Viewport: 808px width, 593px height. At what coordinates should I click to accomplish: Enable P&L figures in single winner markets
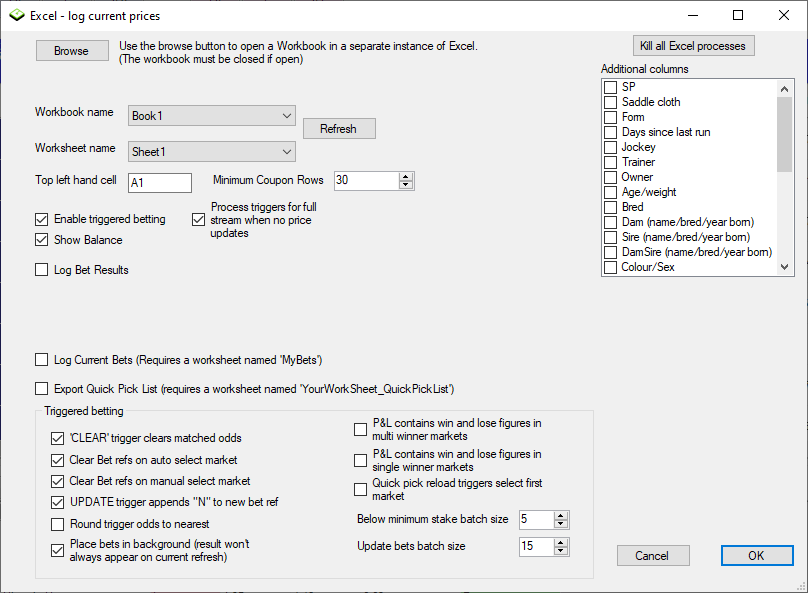click(361, 461)
